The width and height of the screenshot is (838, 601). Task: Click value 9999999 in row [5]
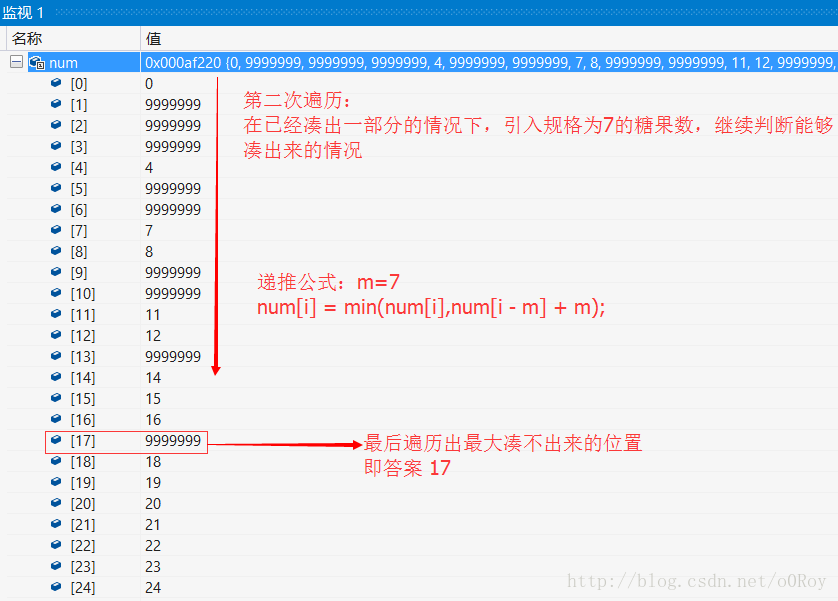point(173,189)
